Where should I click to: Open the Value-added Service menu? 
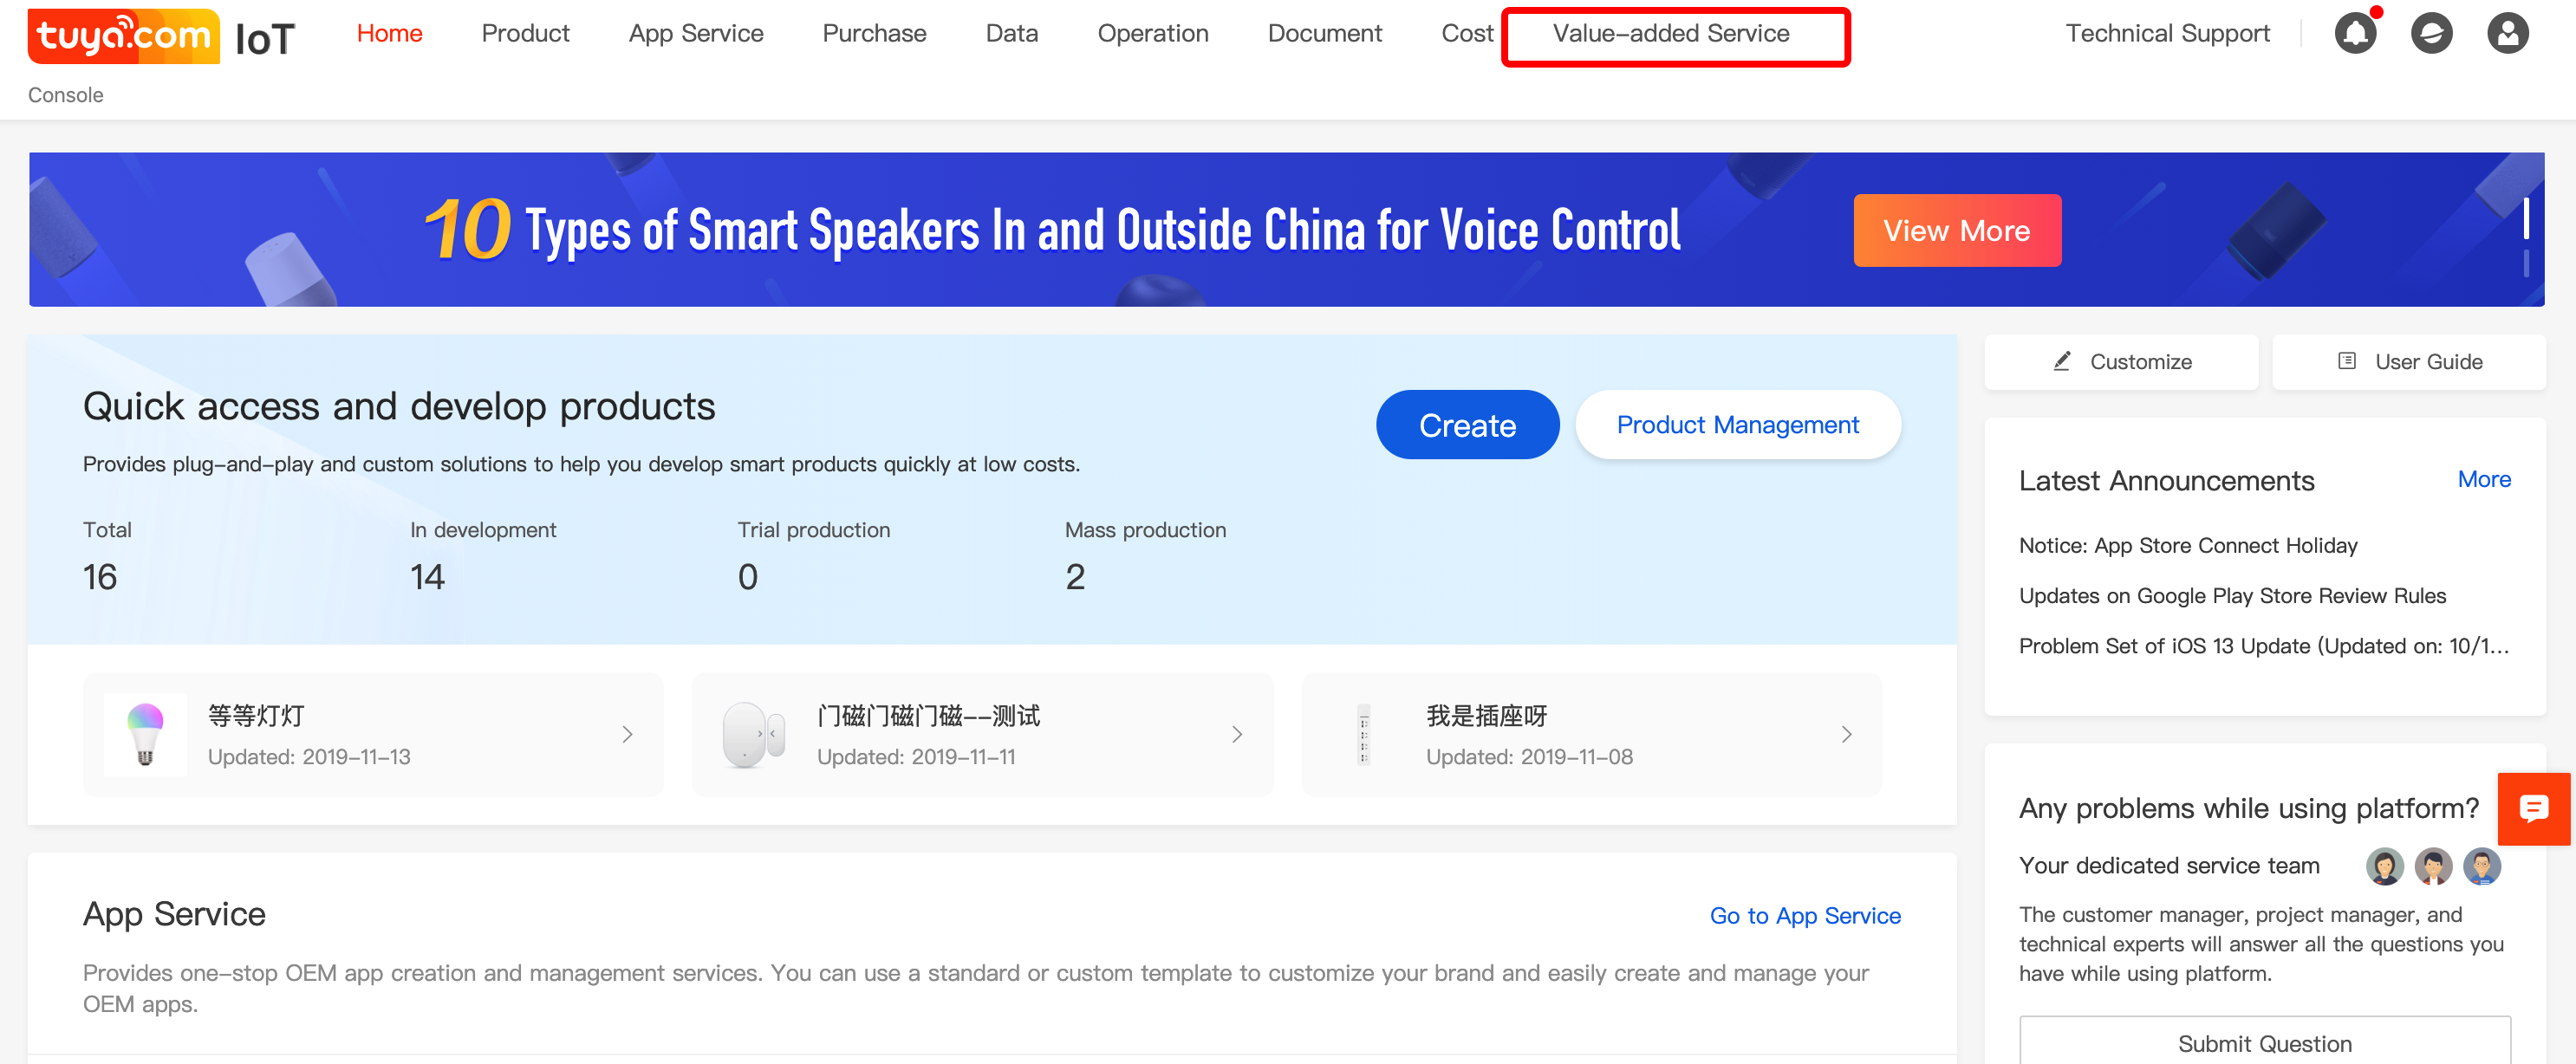[x=1670, y=34]
